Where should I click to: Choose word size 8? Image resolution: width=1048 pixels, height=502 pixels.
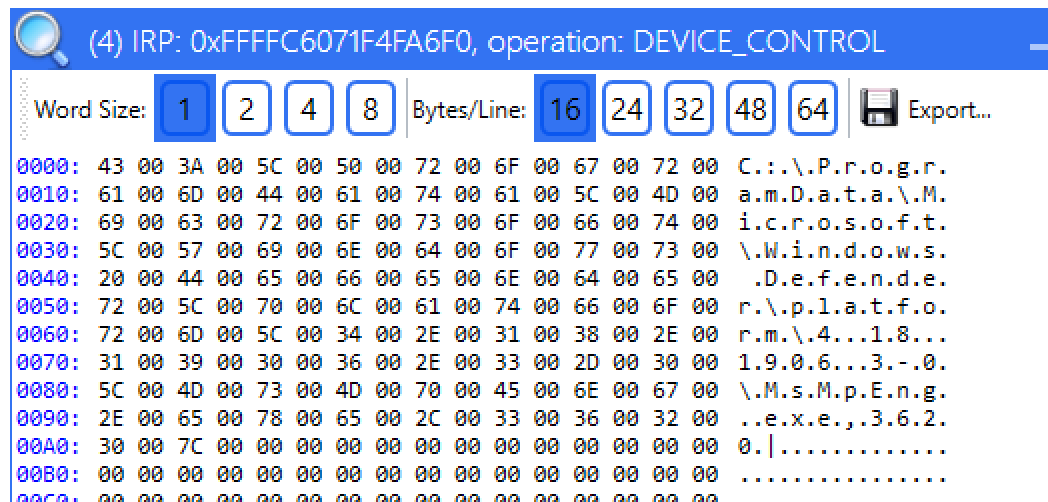pos(370,110)
